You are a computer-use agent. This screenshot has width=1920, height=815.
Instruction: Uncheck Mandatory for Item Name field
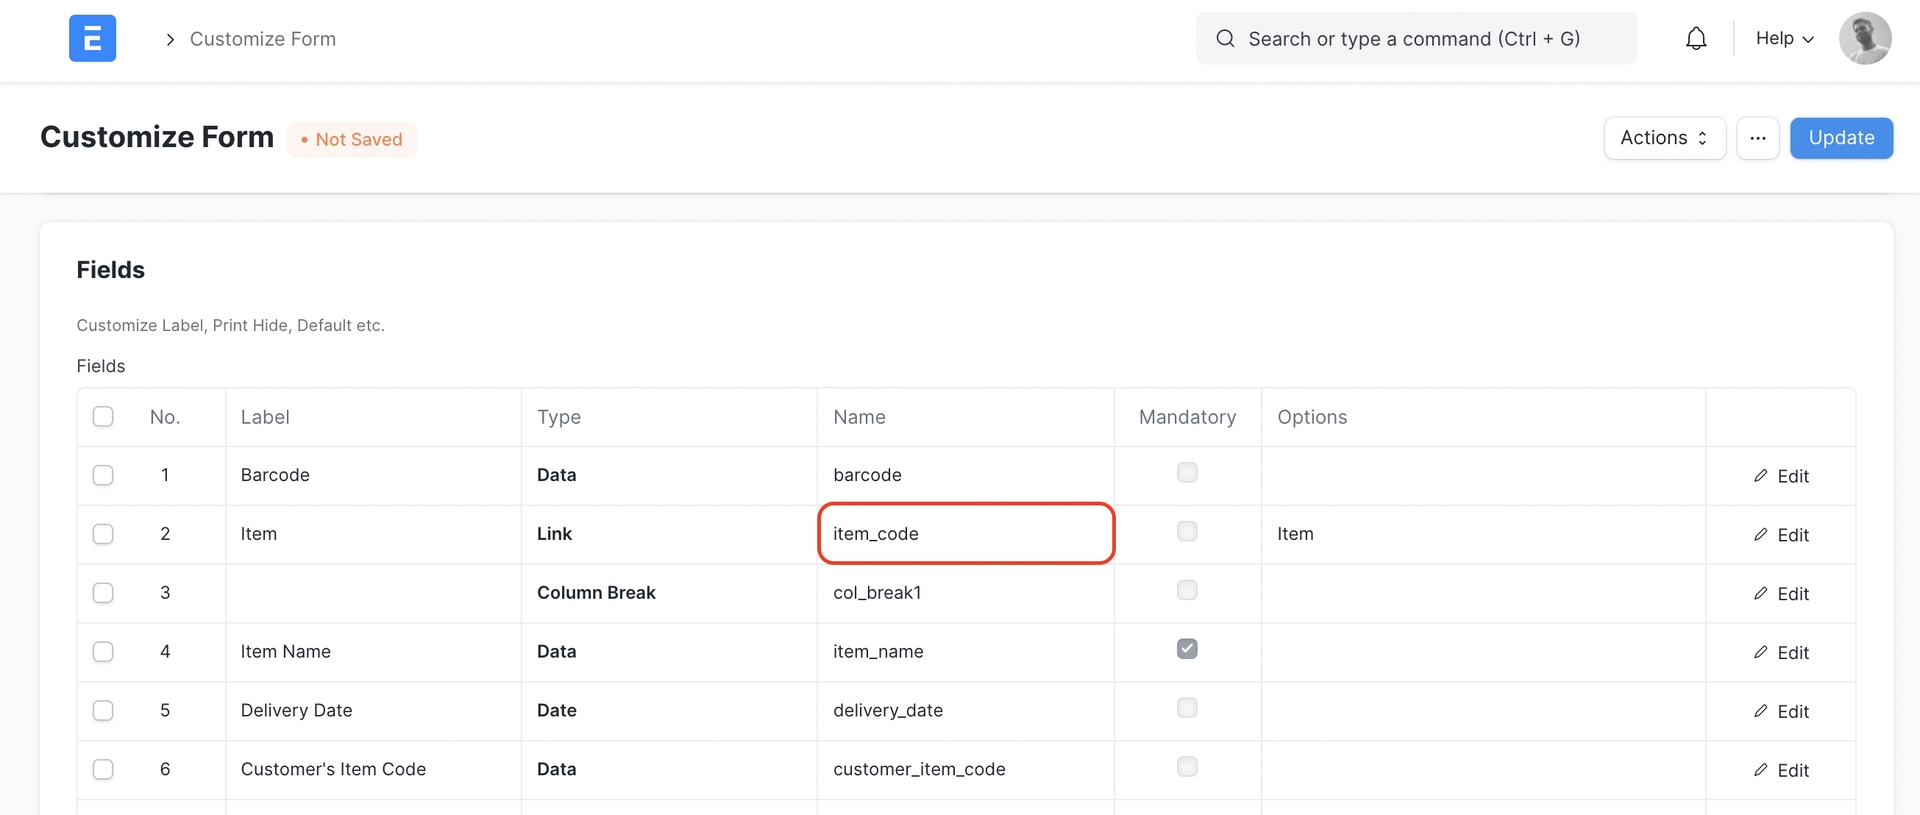click(x=1187, y=649)
